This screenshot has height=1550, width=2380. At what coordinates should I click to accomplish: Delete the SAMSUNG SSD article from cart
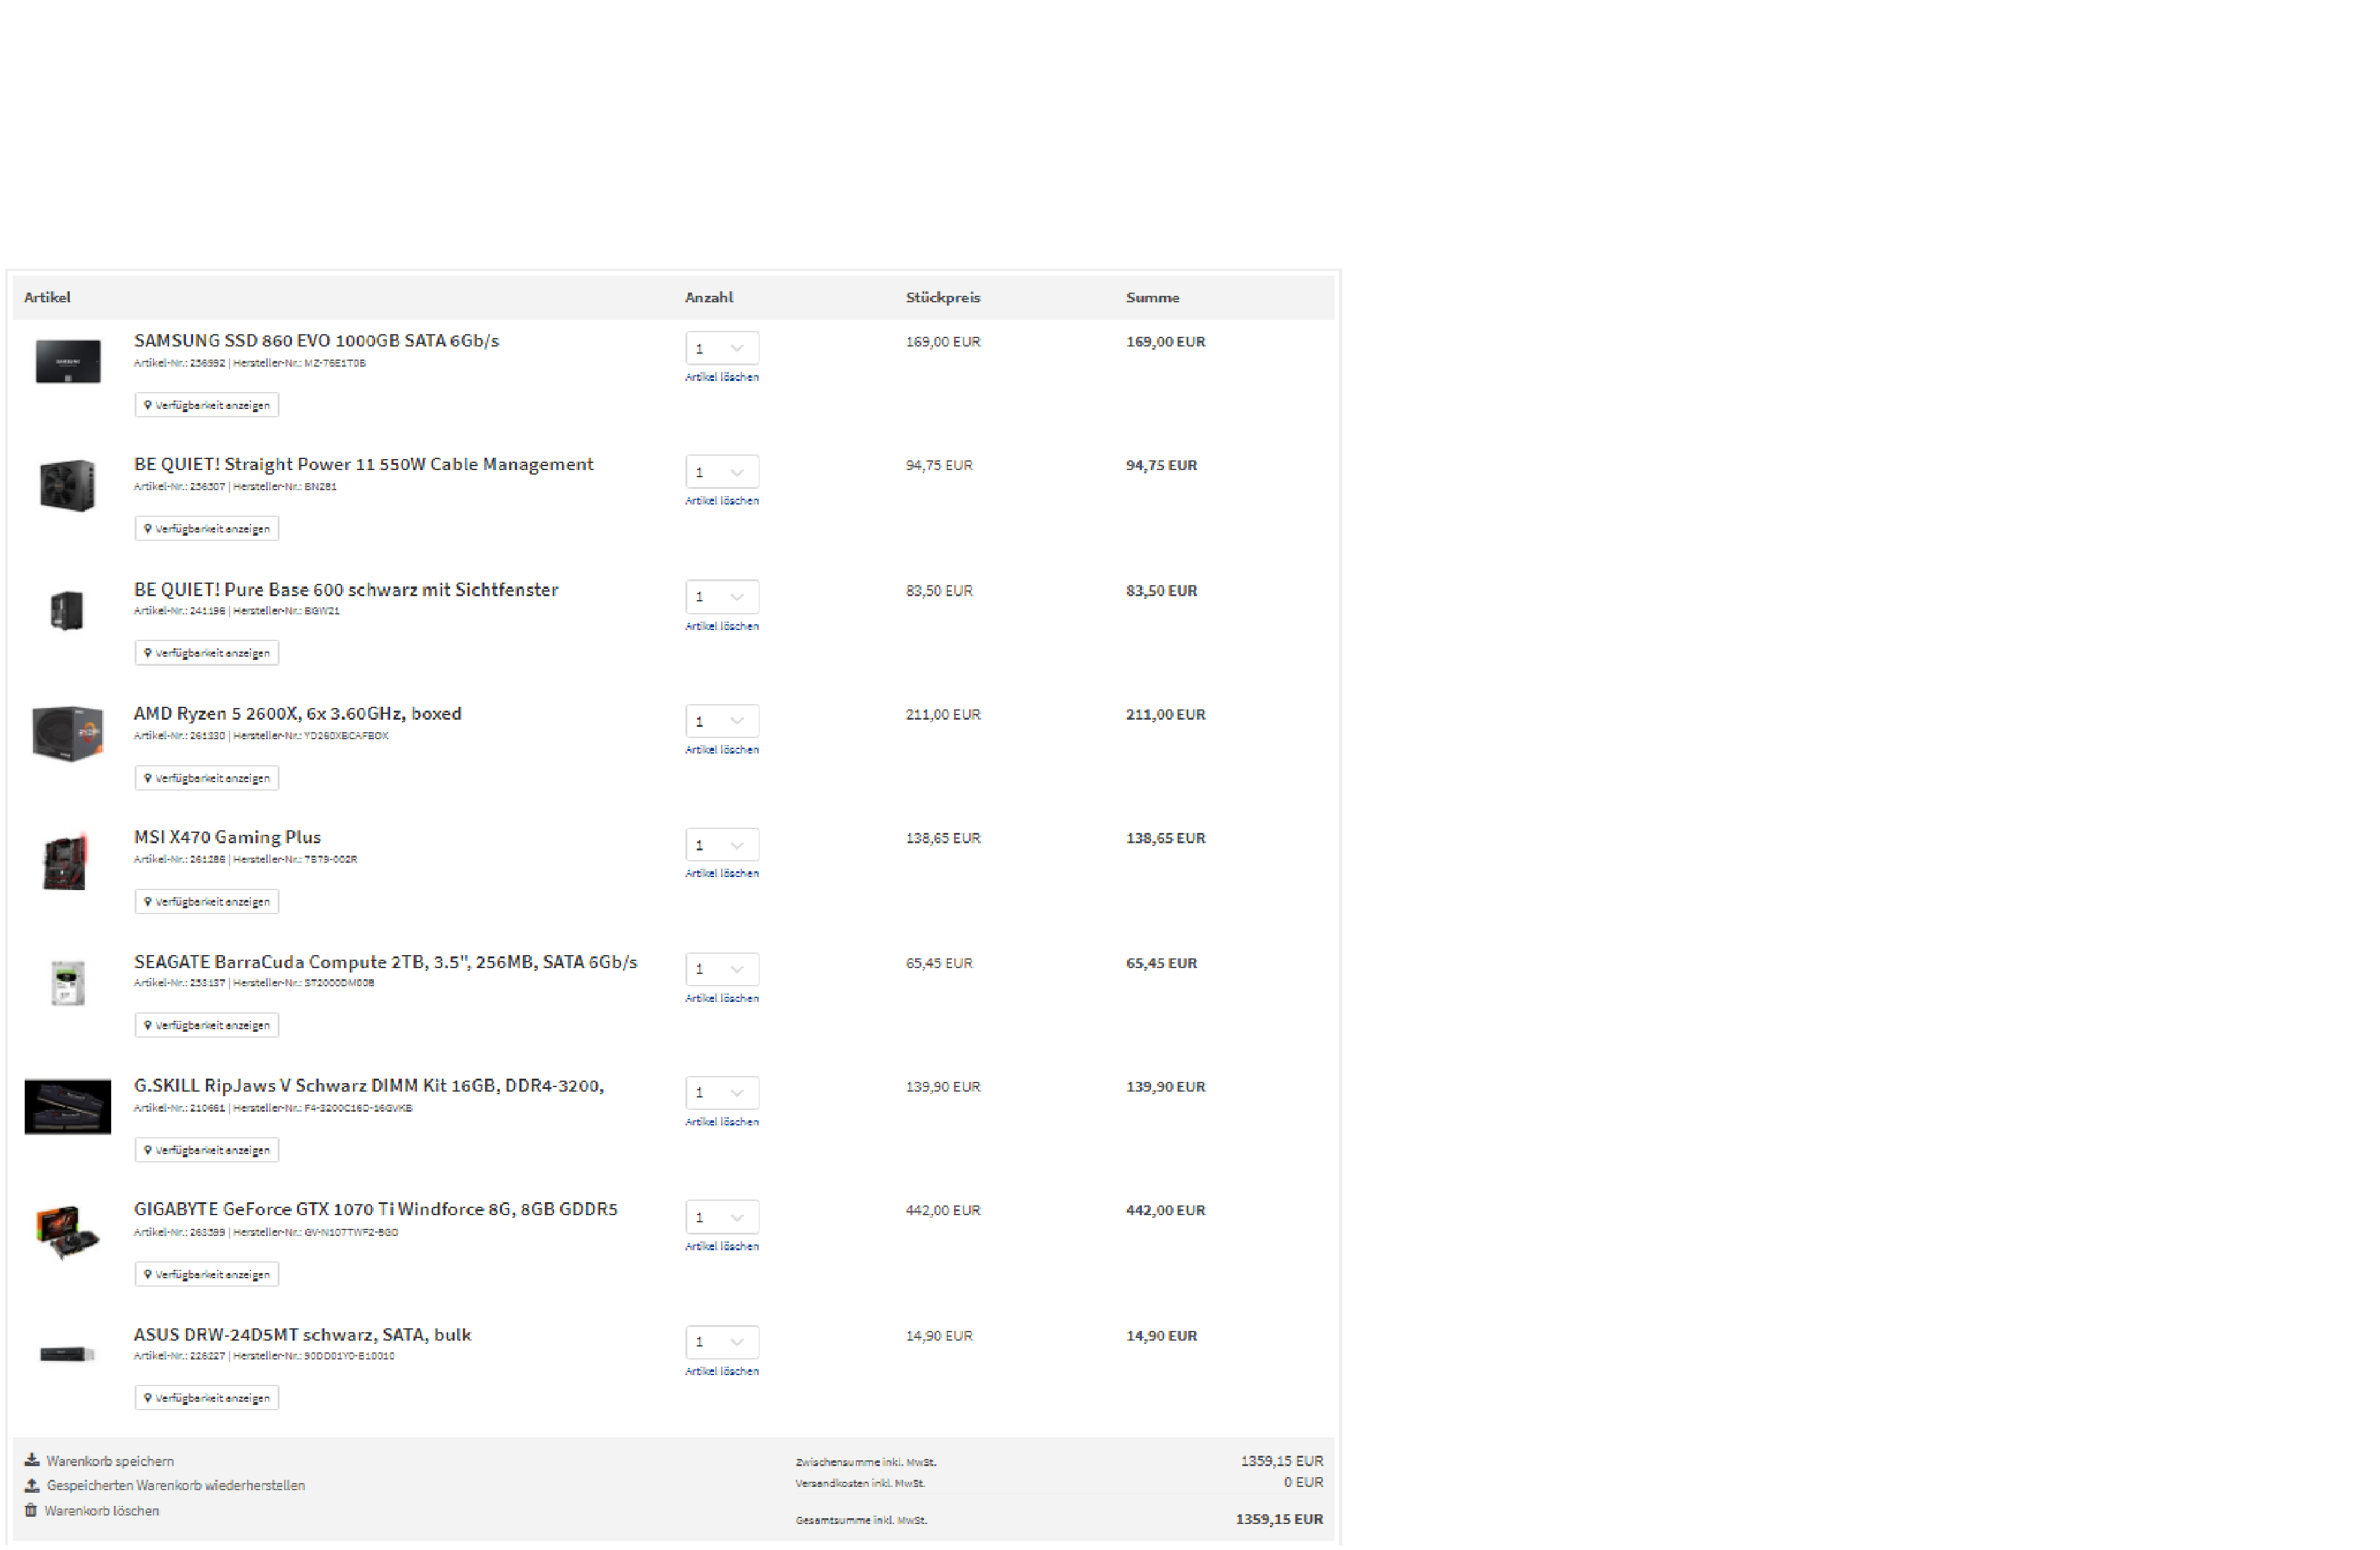click(x=721, y=377)
